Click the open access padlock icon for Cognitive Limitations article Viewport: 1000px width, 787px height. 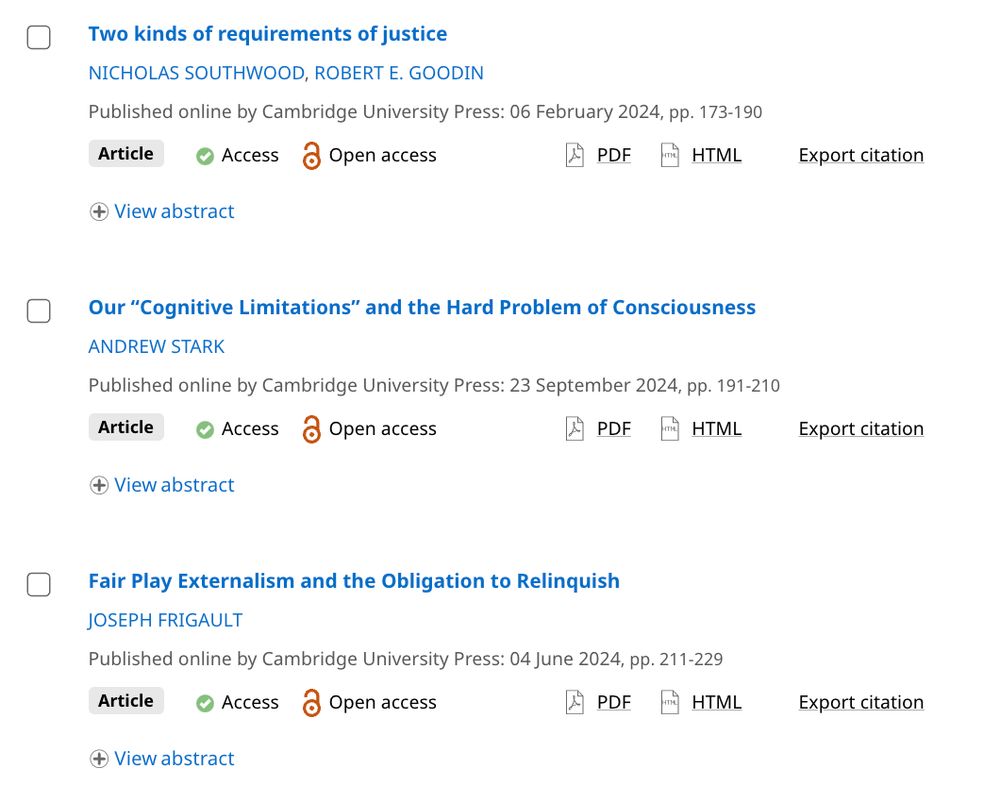[x=311, y=429]
